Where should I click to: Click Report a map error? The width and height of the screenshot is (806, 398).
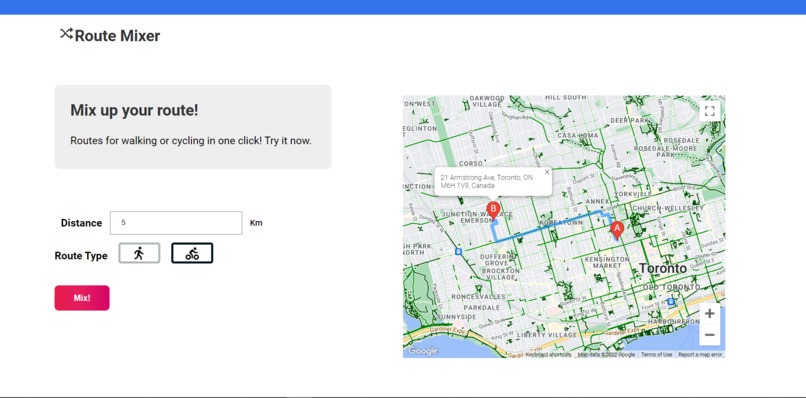point(700,354)
